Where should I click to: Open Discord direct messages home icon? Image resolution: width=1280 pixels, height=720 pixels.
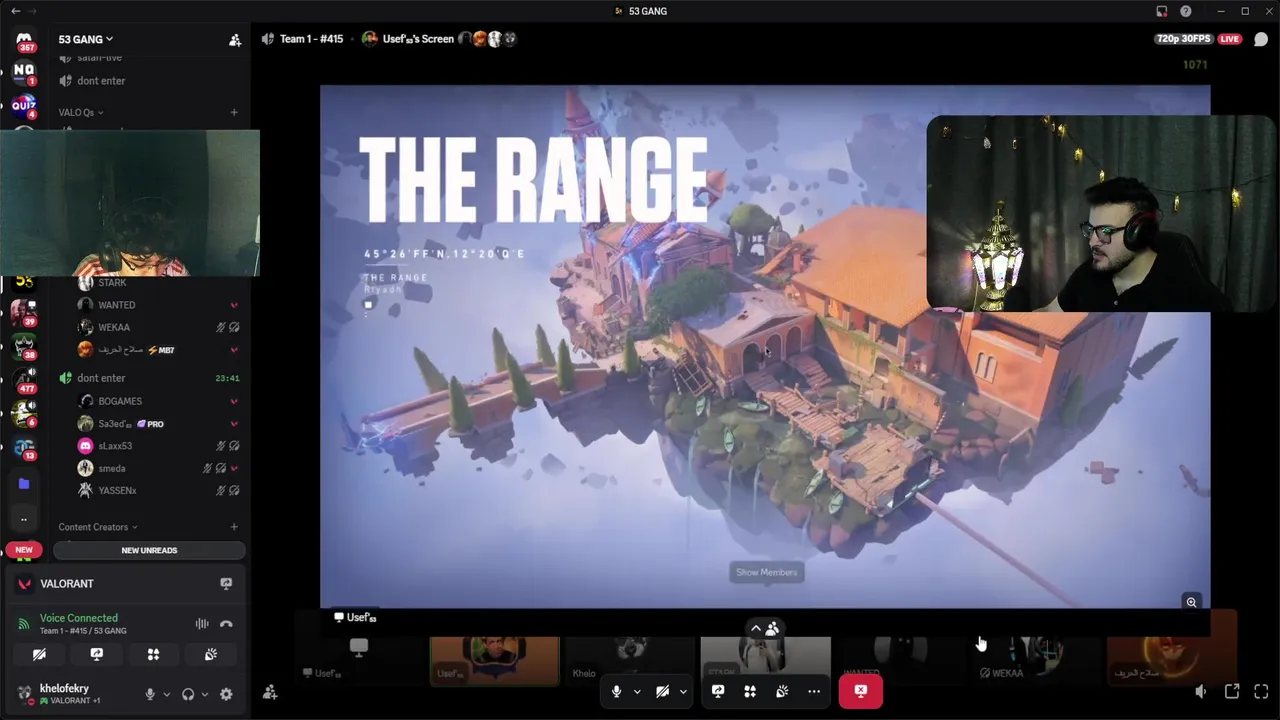click(x=24, y=39)
